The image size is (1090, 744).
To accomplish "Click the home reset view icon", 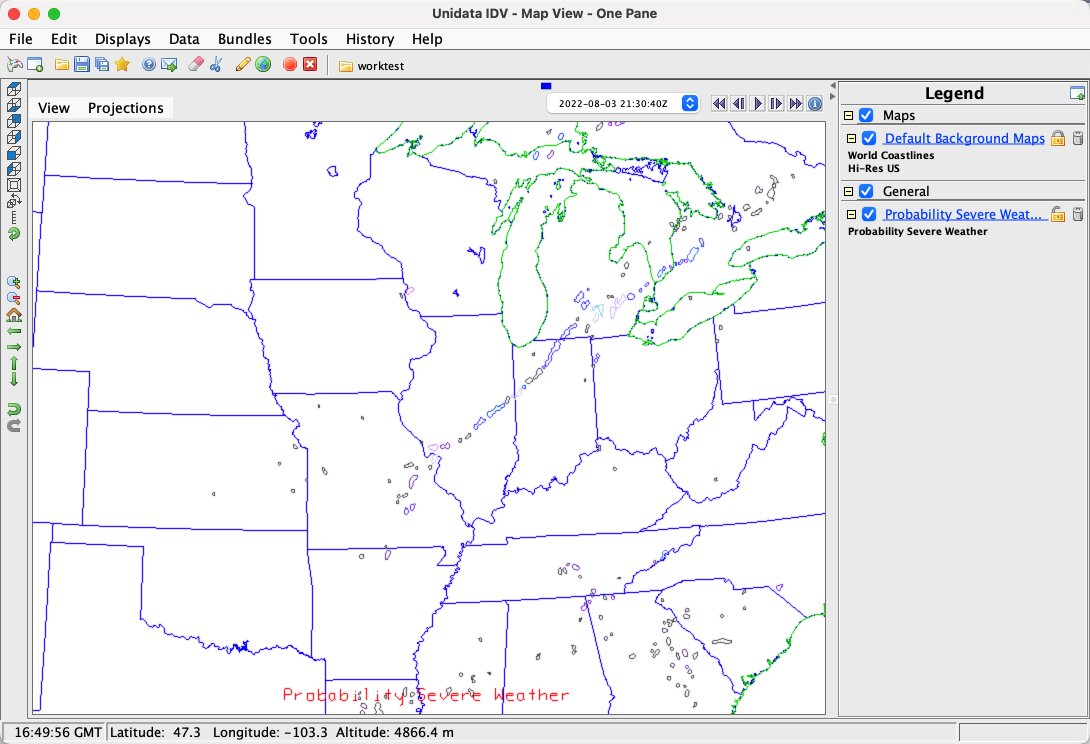I will [x=14, y=314].
